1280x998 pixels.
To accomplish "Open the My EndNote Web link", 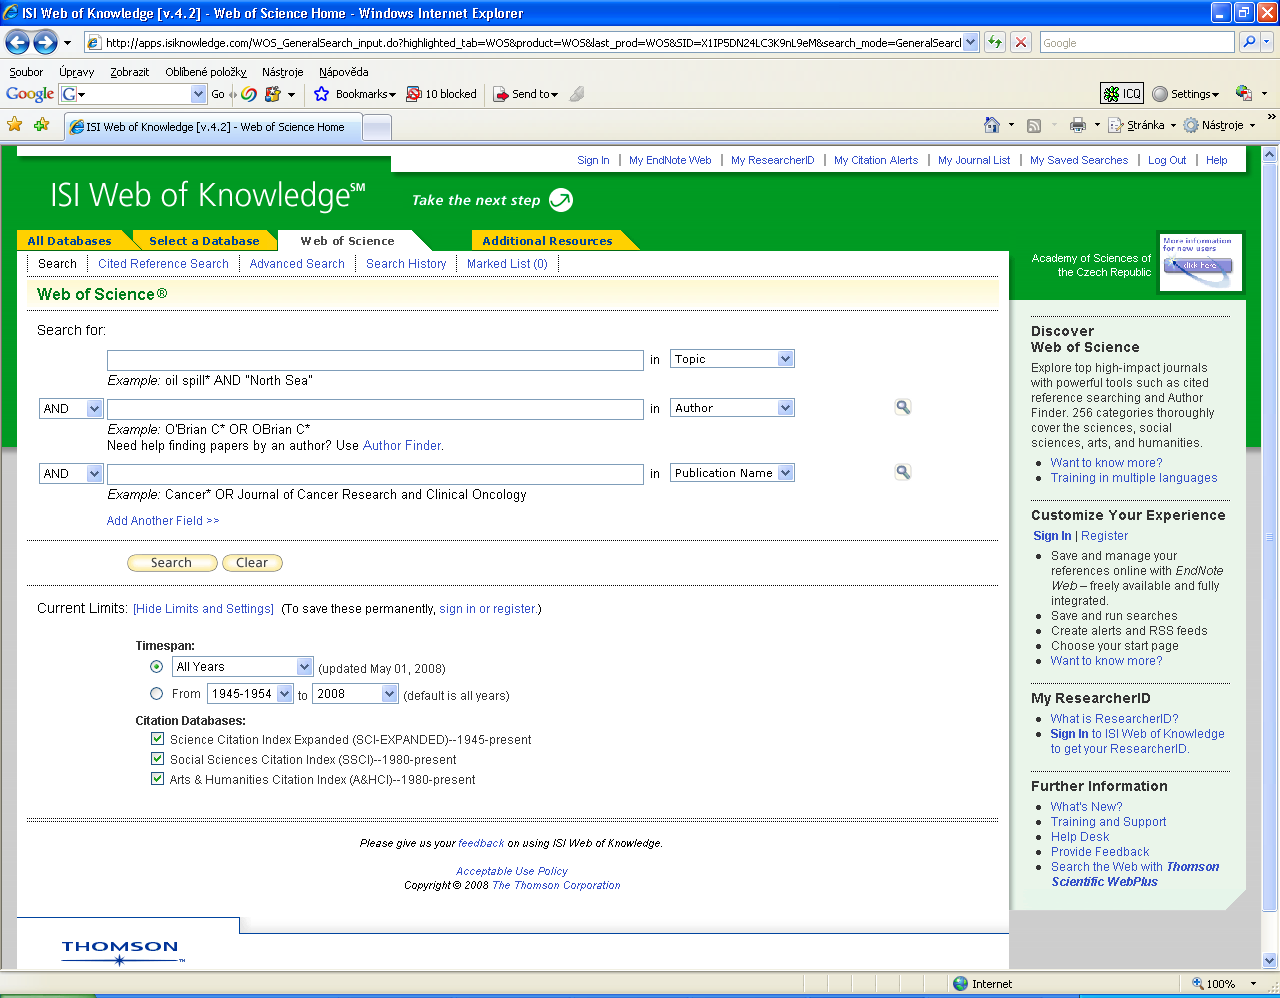I will pyautogui.click(x=670, y=160).
